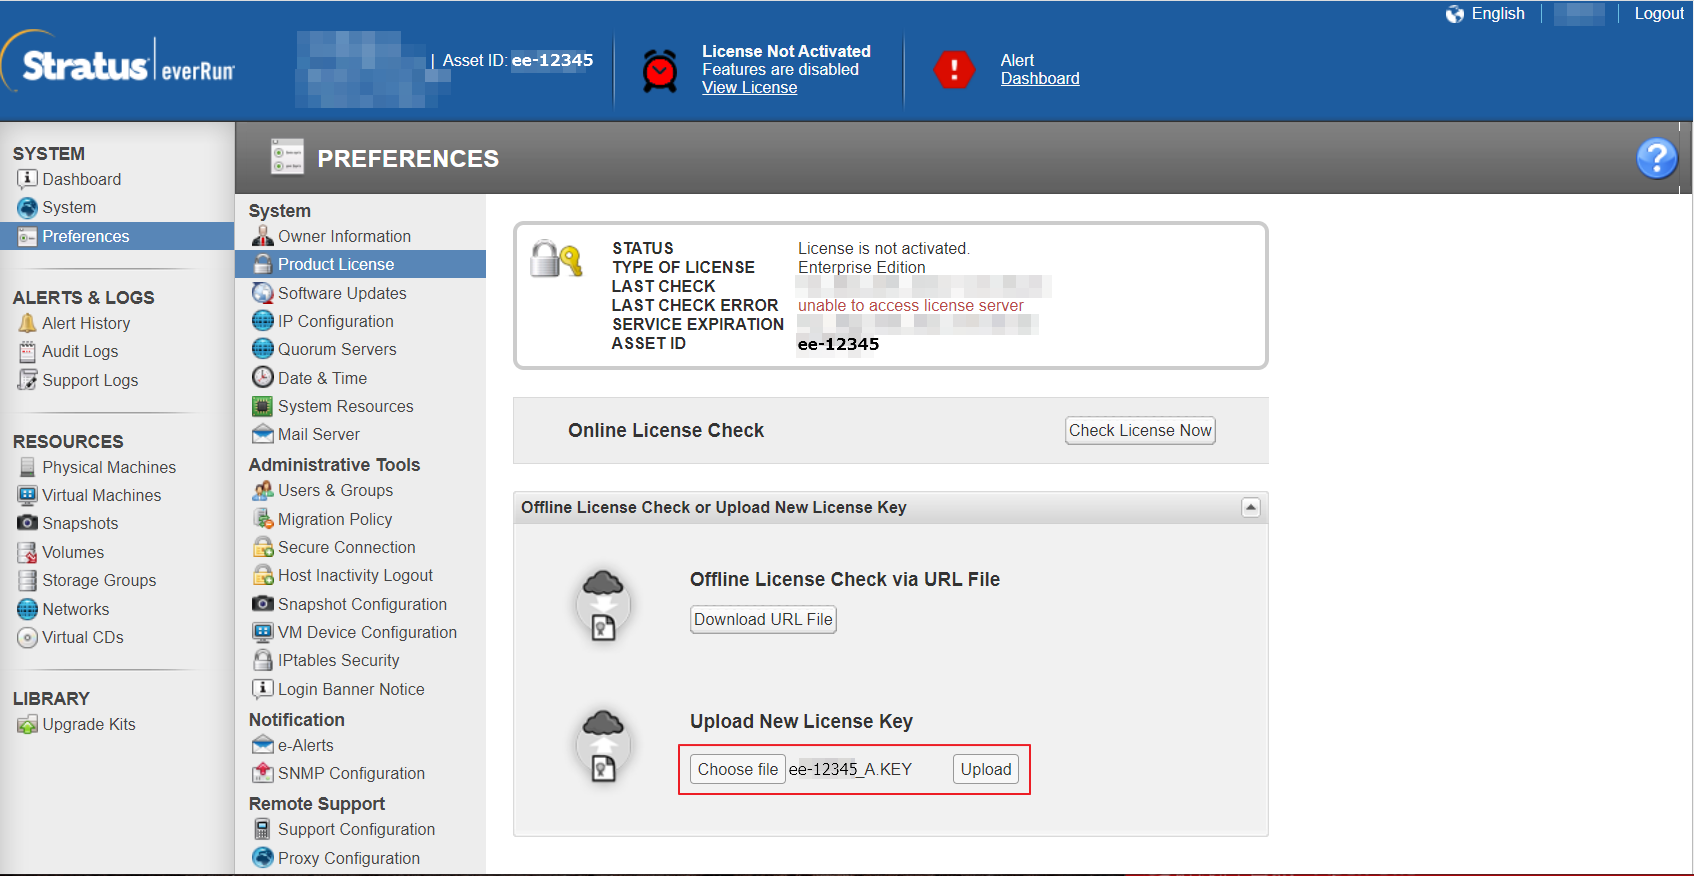Click the System Resources chip icon

(262, 406)
